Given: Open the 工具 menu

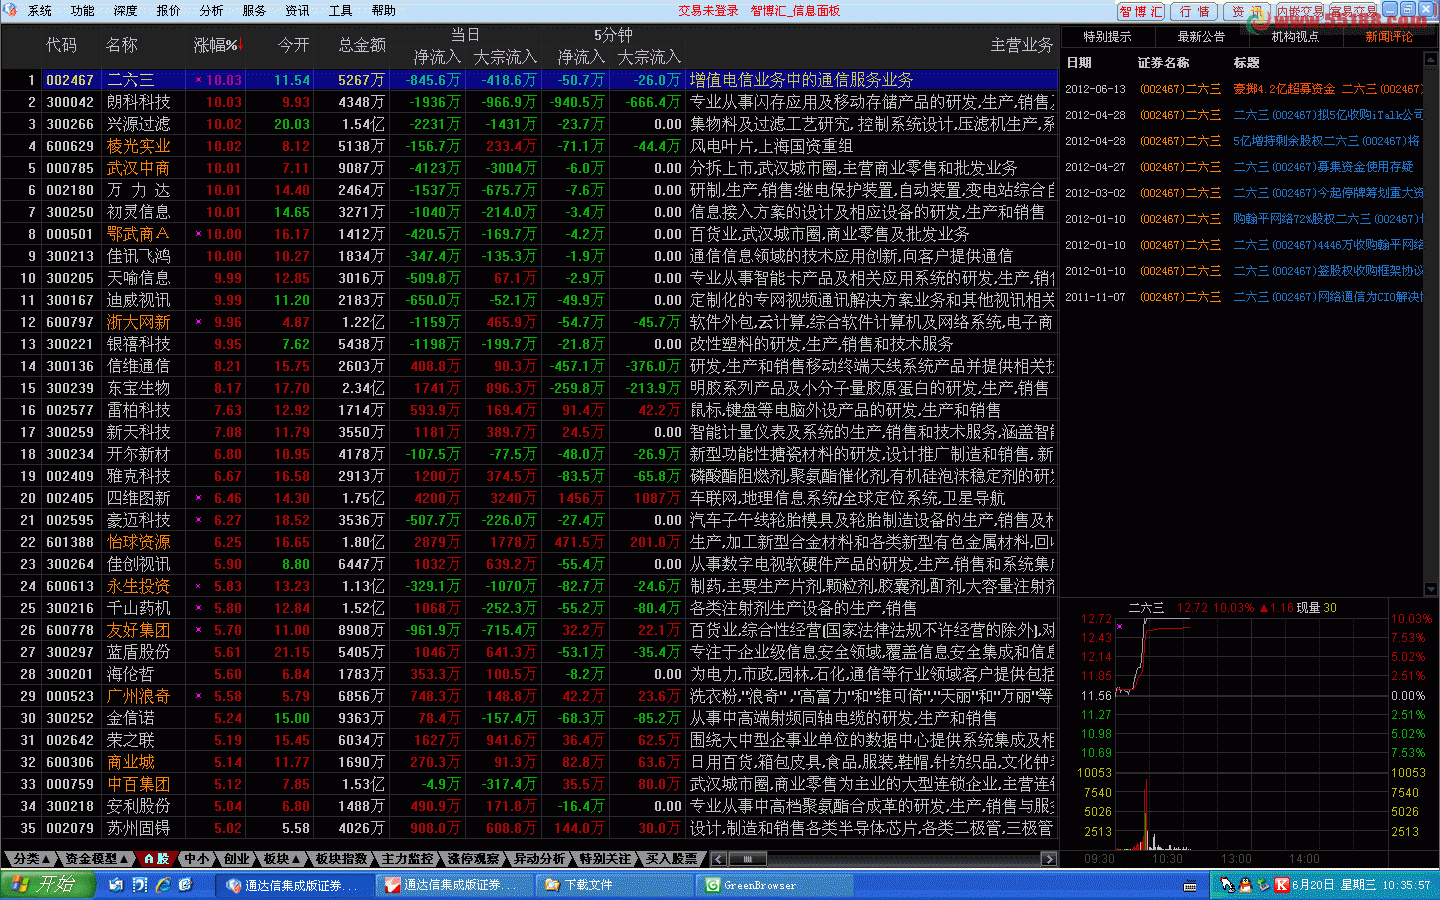Looking at the screenshot, I should 341,11.
